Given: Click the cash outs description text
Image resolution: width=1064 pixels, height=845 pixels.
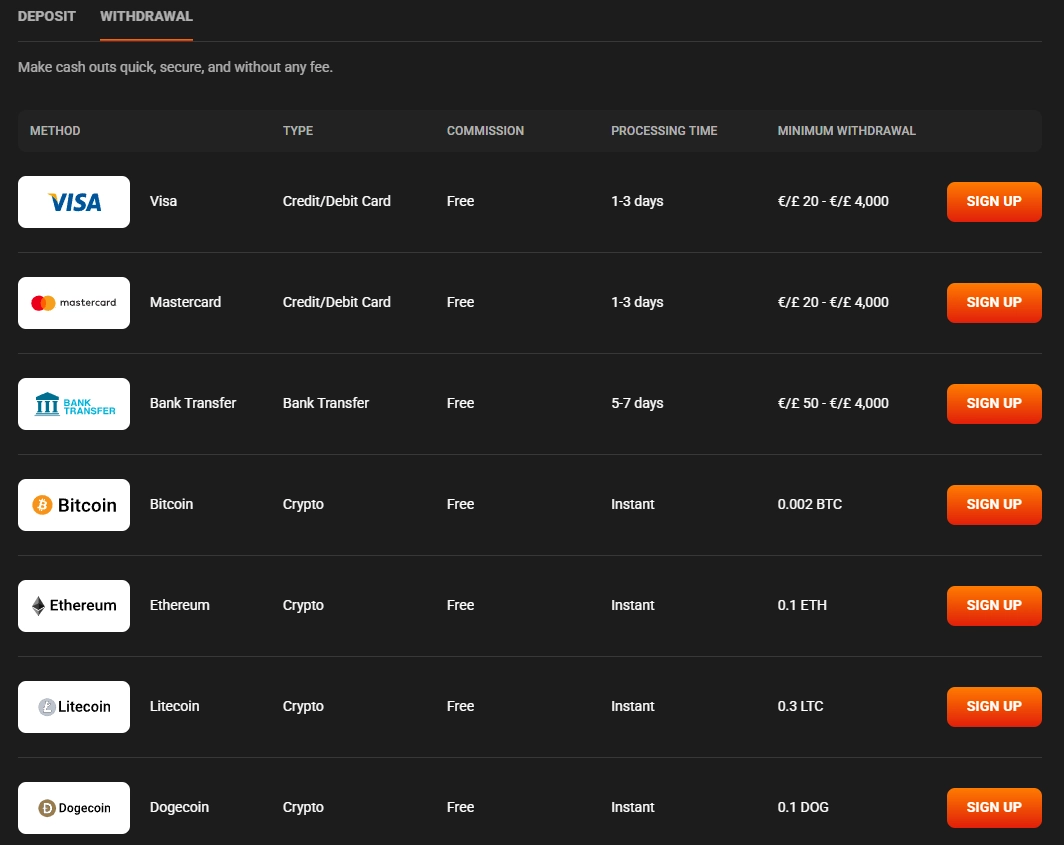Looking at the screenshot, I should coord(175,67).
